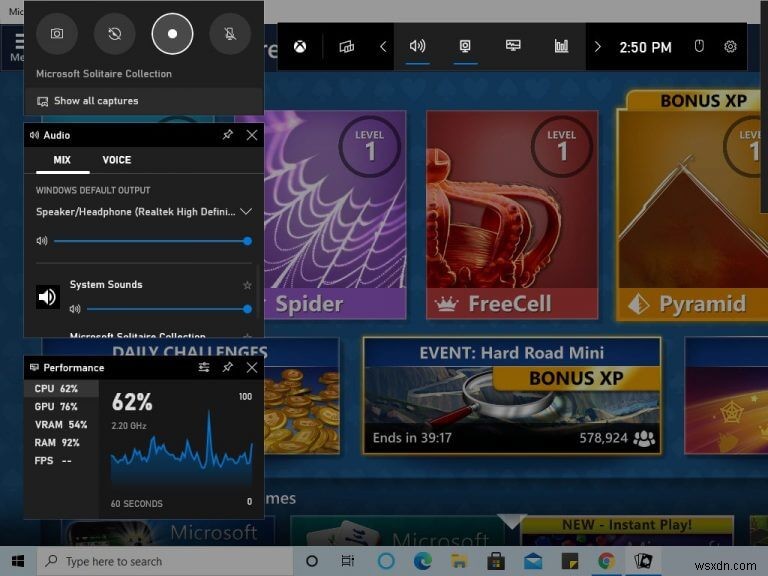This screenshot has width=768, height=576.
Task: Open the Spider game tile
Action: pos(335,215)
